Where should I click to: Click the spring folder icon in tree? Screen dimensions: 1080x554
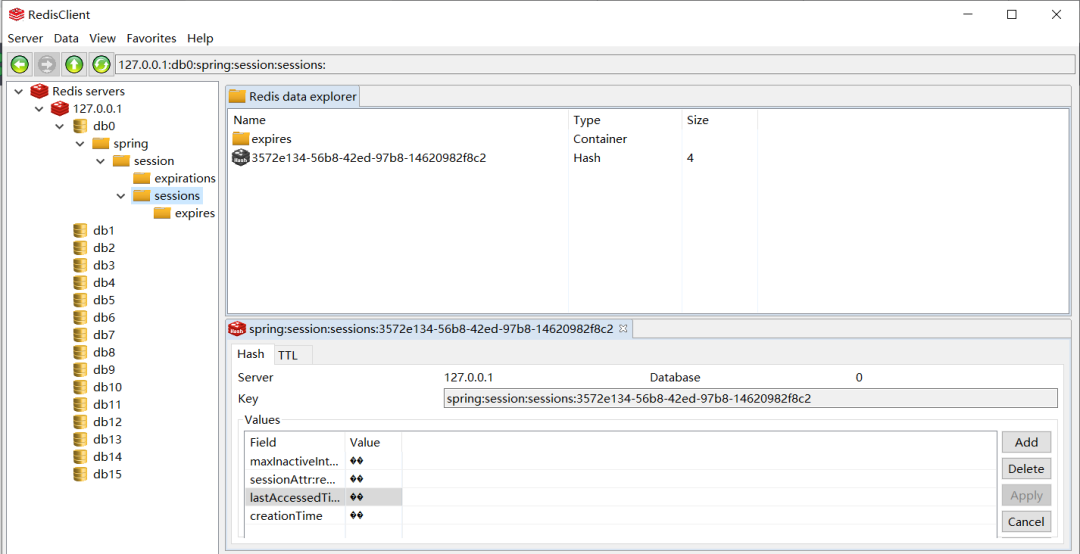(101, 143)
